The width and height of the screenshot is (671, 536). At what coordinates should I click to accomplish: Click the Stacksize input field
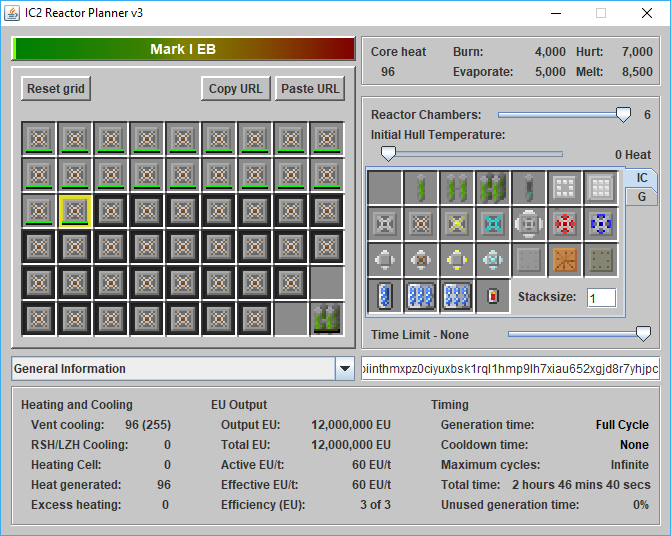(601, 298)
